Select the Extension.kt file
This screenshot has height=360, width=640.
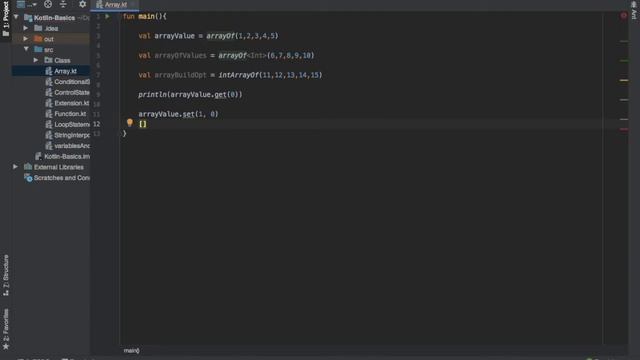pyautogui.click(x=71, y=103)
